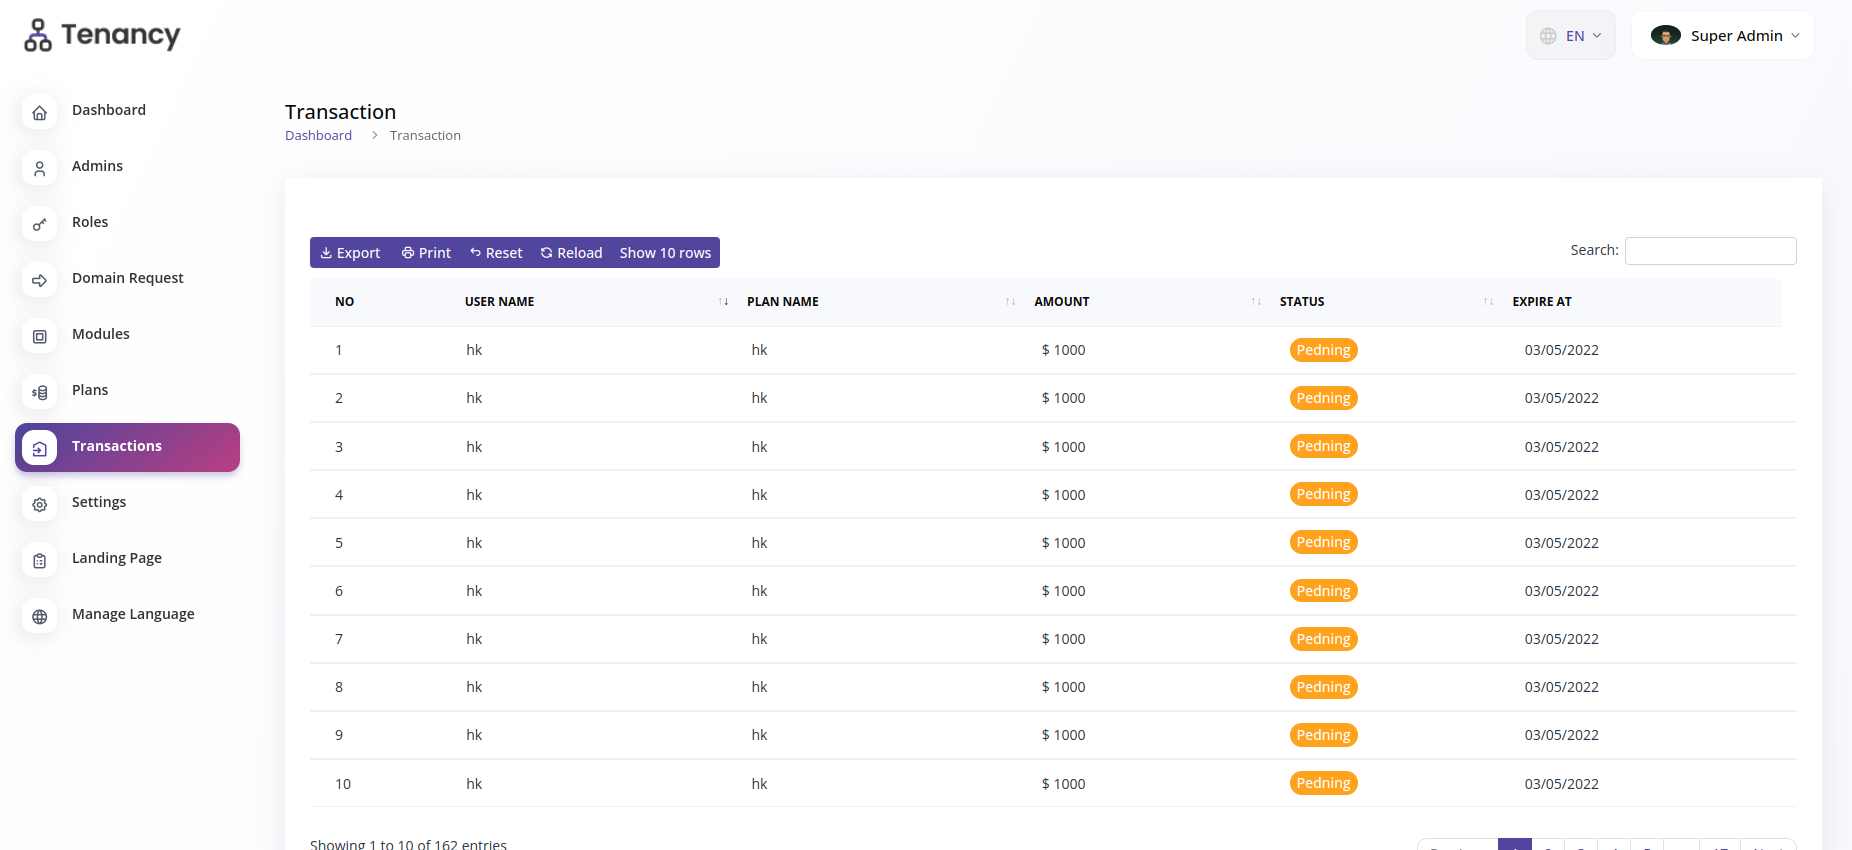
Task: Go to Admins menu item
Action: (x=97, y=166)
